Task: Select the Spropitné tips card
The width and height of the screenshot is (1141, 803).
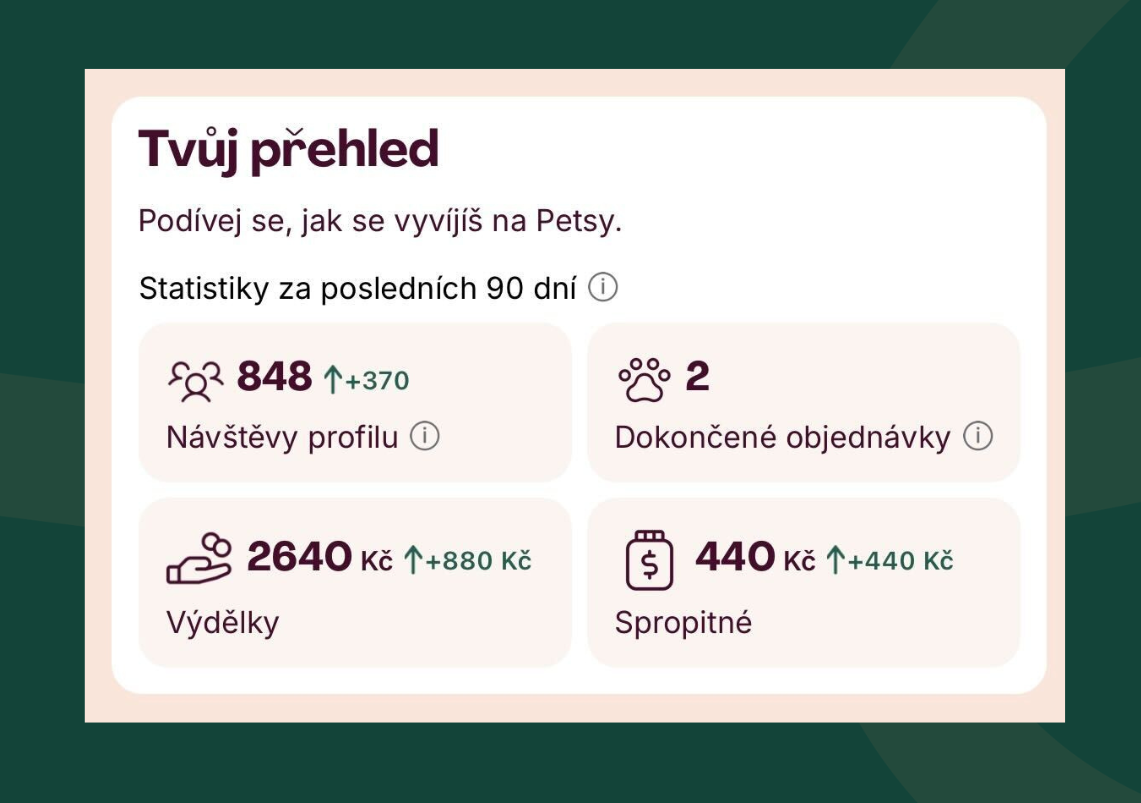Action: 803,582
